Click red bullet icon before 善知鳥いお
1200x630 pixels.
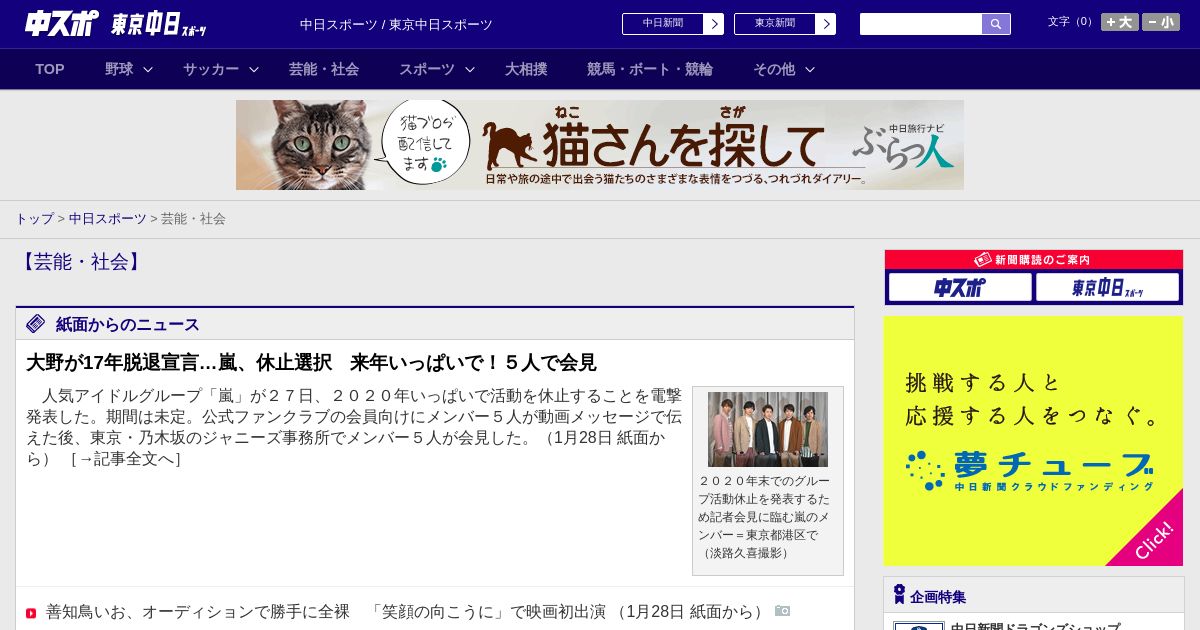31,613
